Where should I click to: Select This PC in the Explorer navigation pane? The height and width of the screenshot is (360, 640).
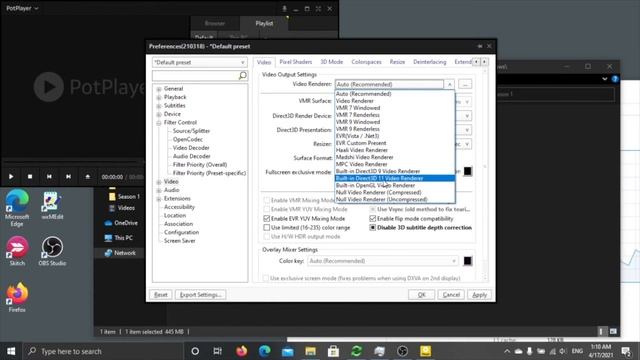[118, 238]
